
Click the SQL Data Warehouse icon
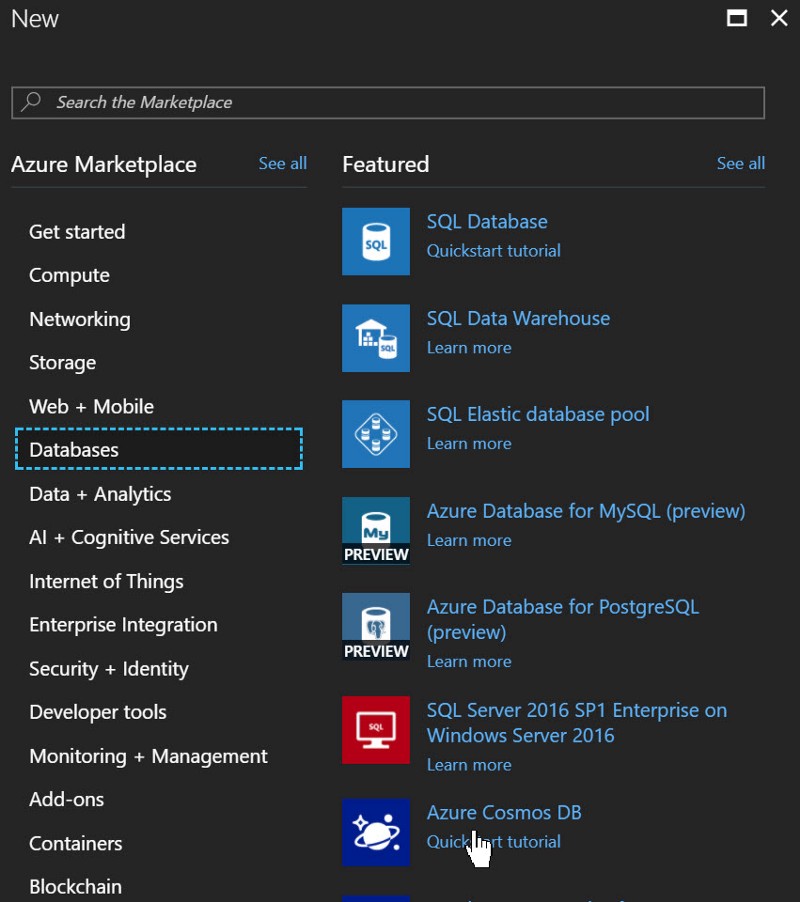376,338
